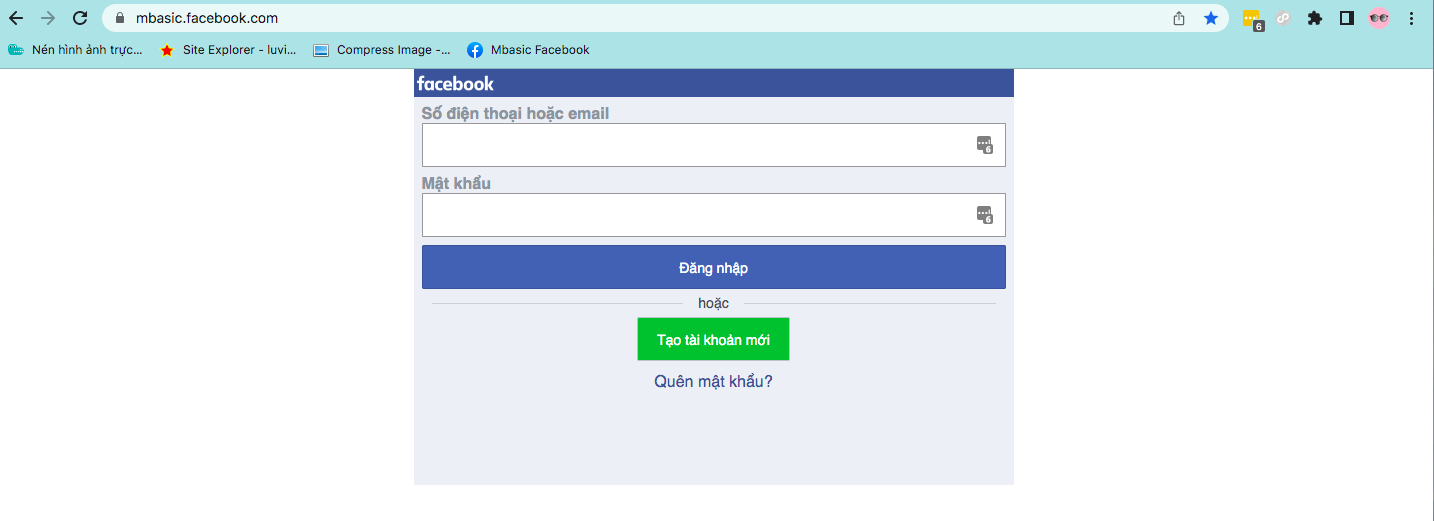Click the facebook logo in header

[x=455, y=84]
